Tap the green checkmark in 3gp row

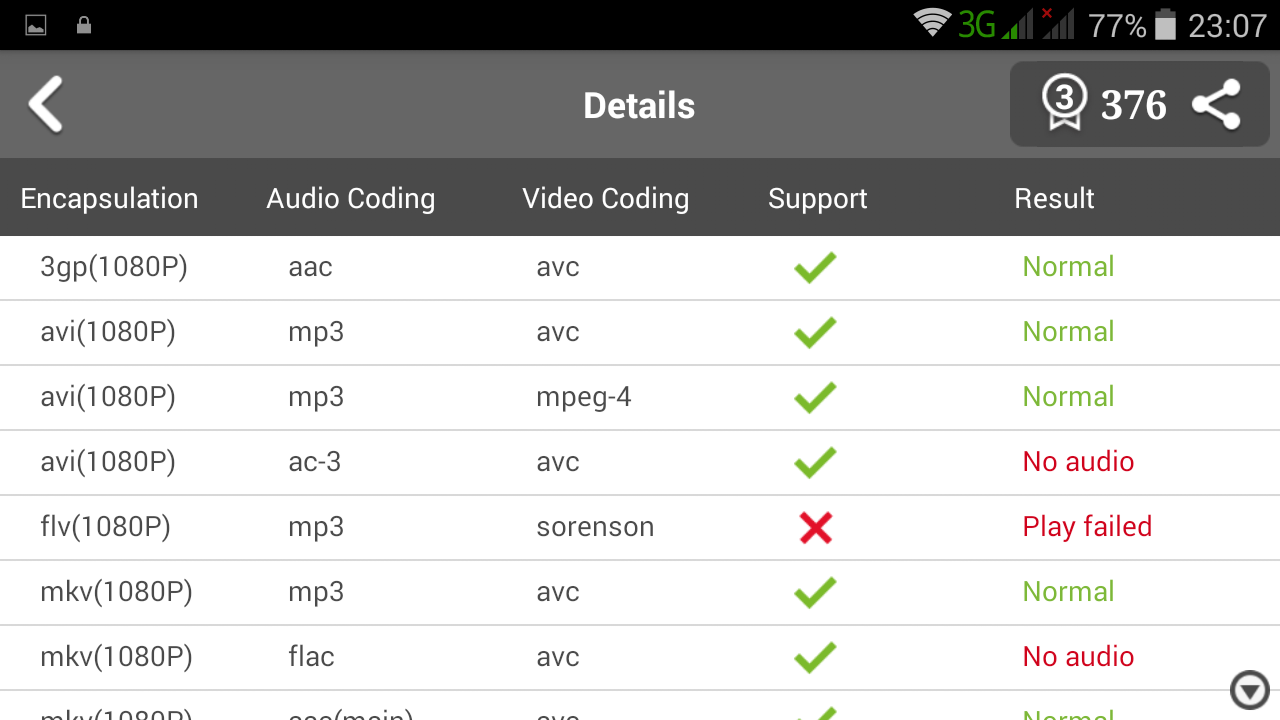tap(815, 268)
